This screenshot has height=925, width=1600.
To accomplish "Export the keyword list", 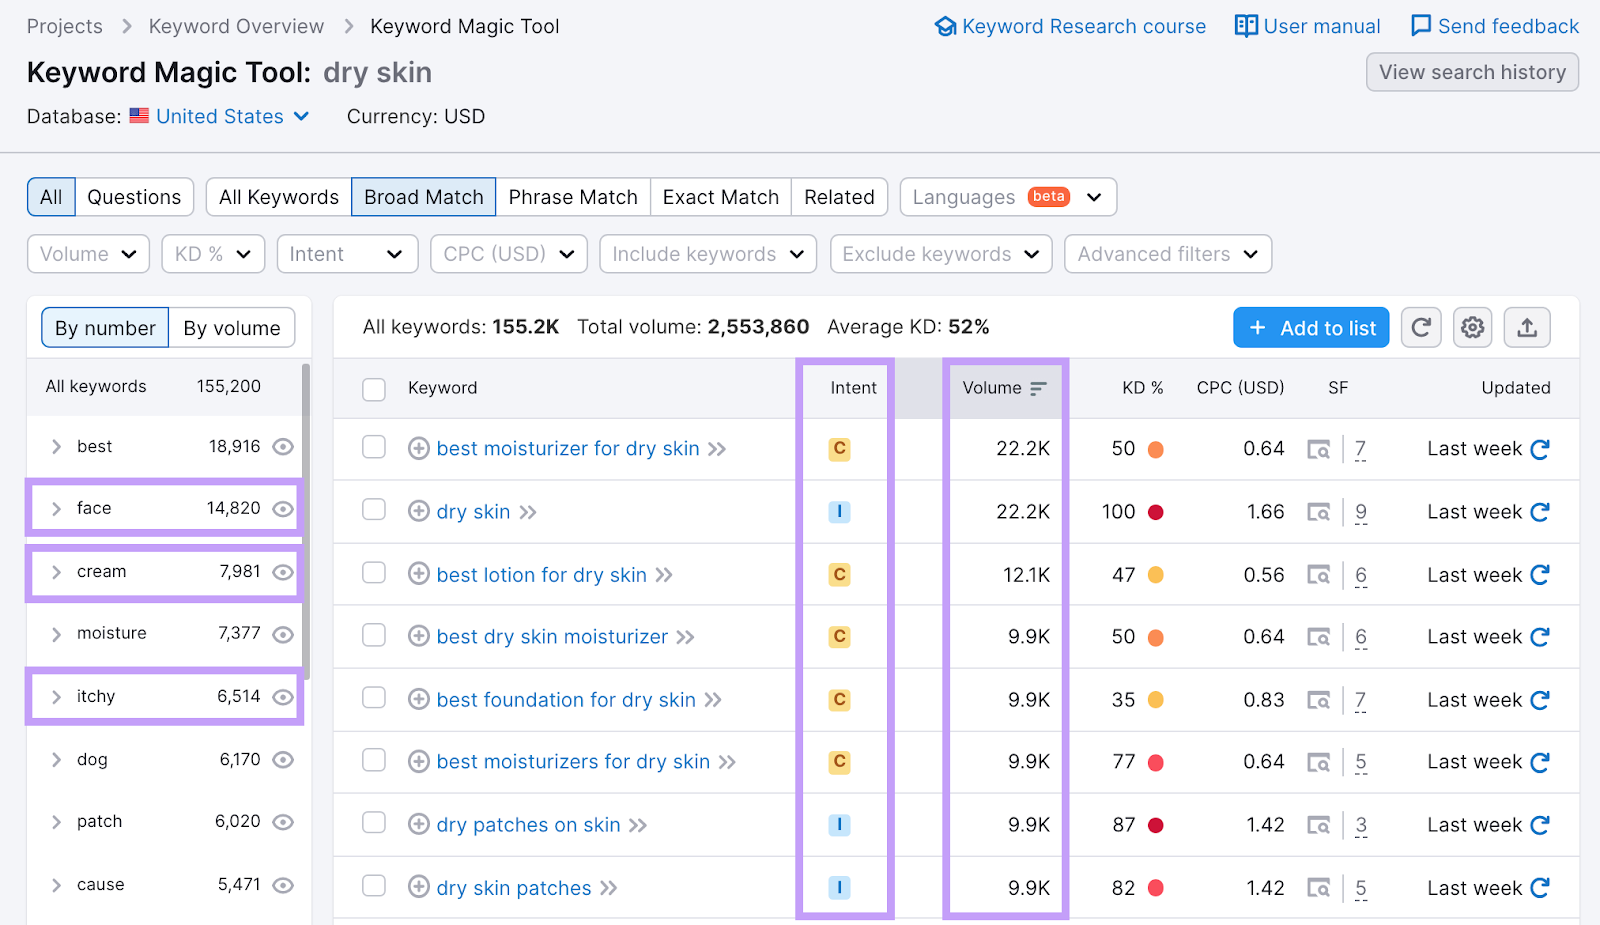I will 1526,327.
